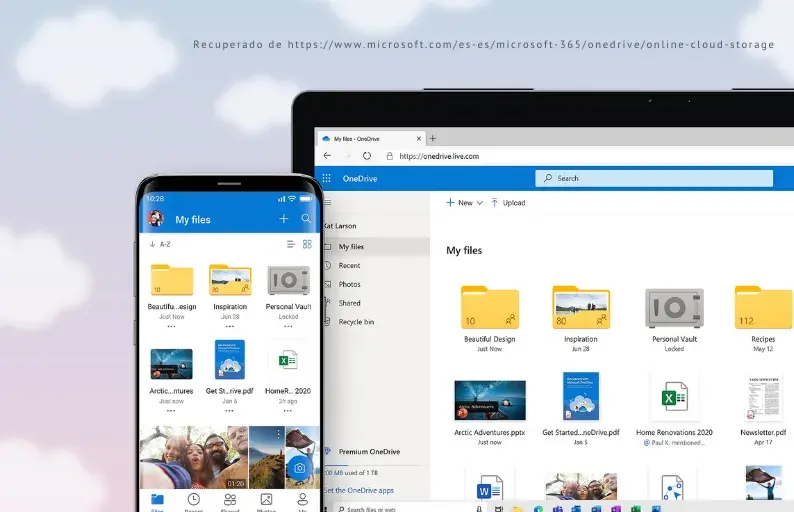
Task: Open vertical dots menu on mountain photo
Action: [x=279, y=434]
